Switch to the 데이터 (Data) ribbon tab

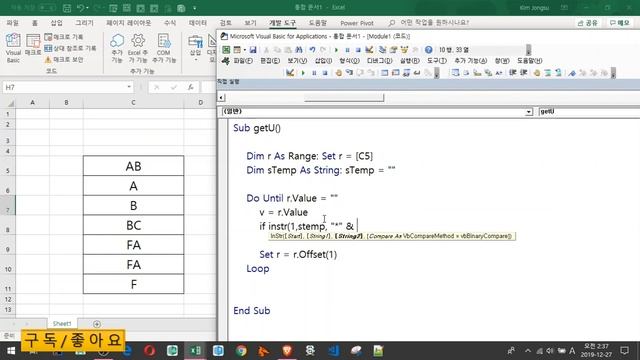(x=198, y=23)
